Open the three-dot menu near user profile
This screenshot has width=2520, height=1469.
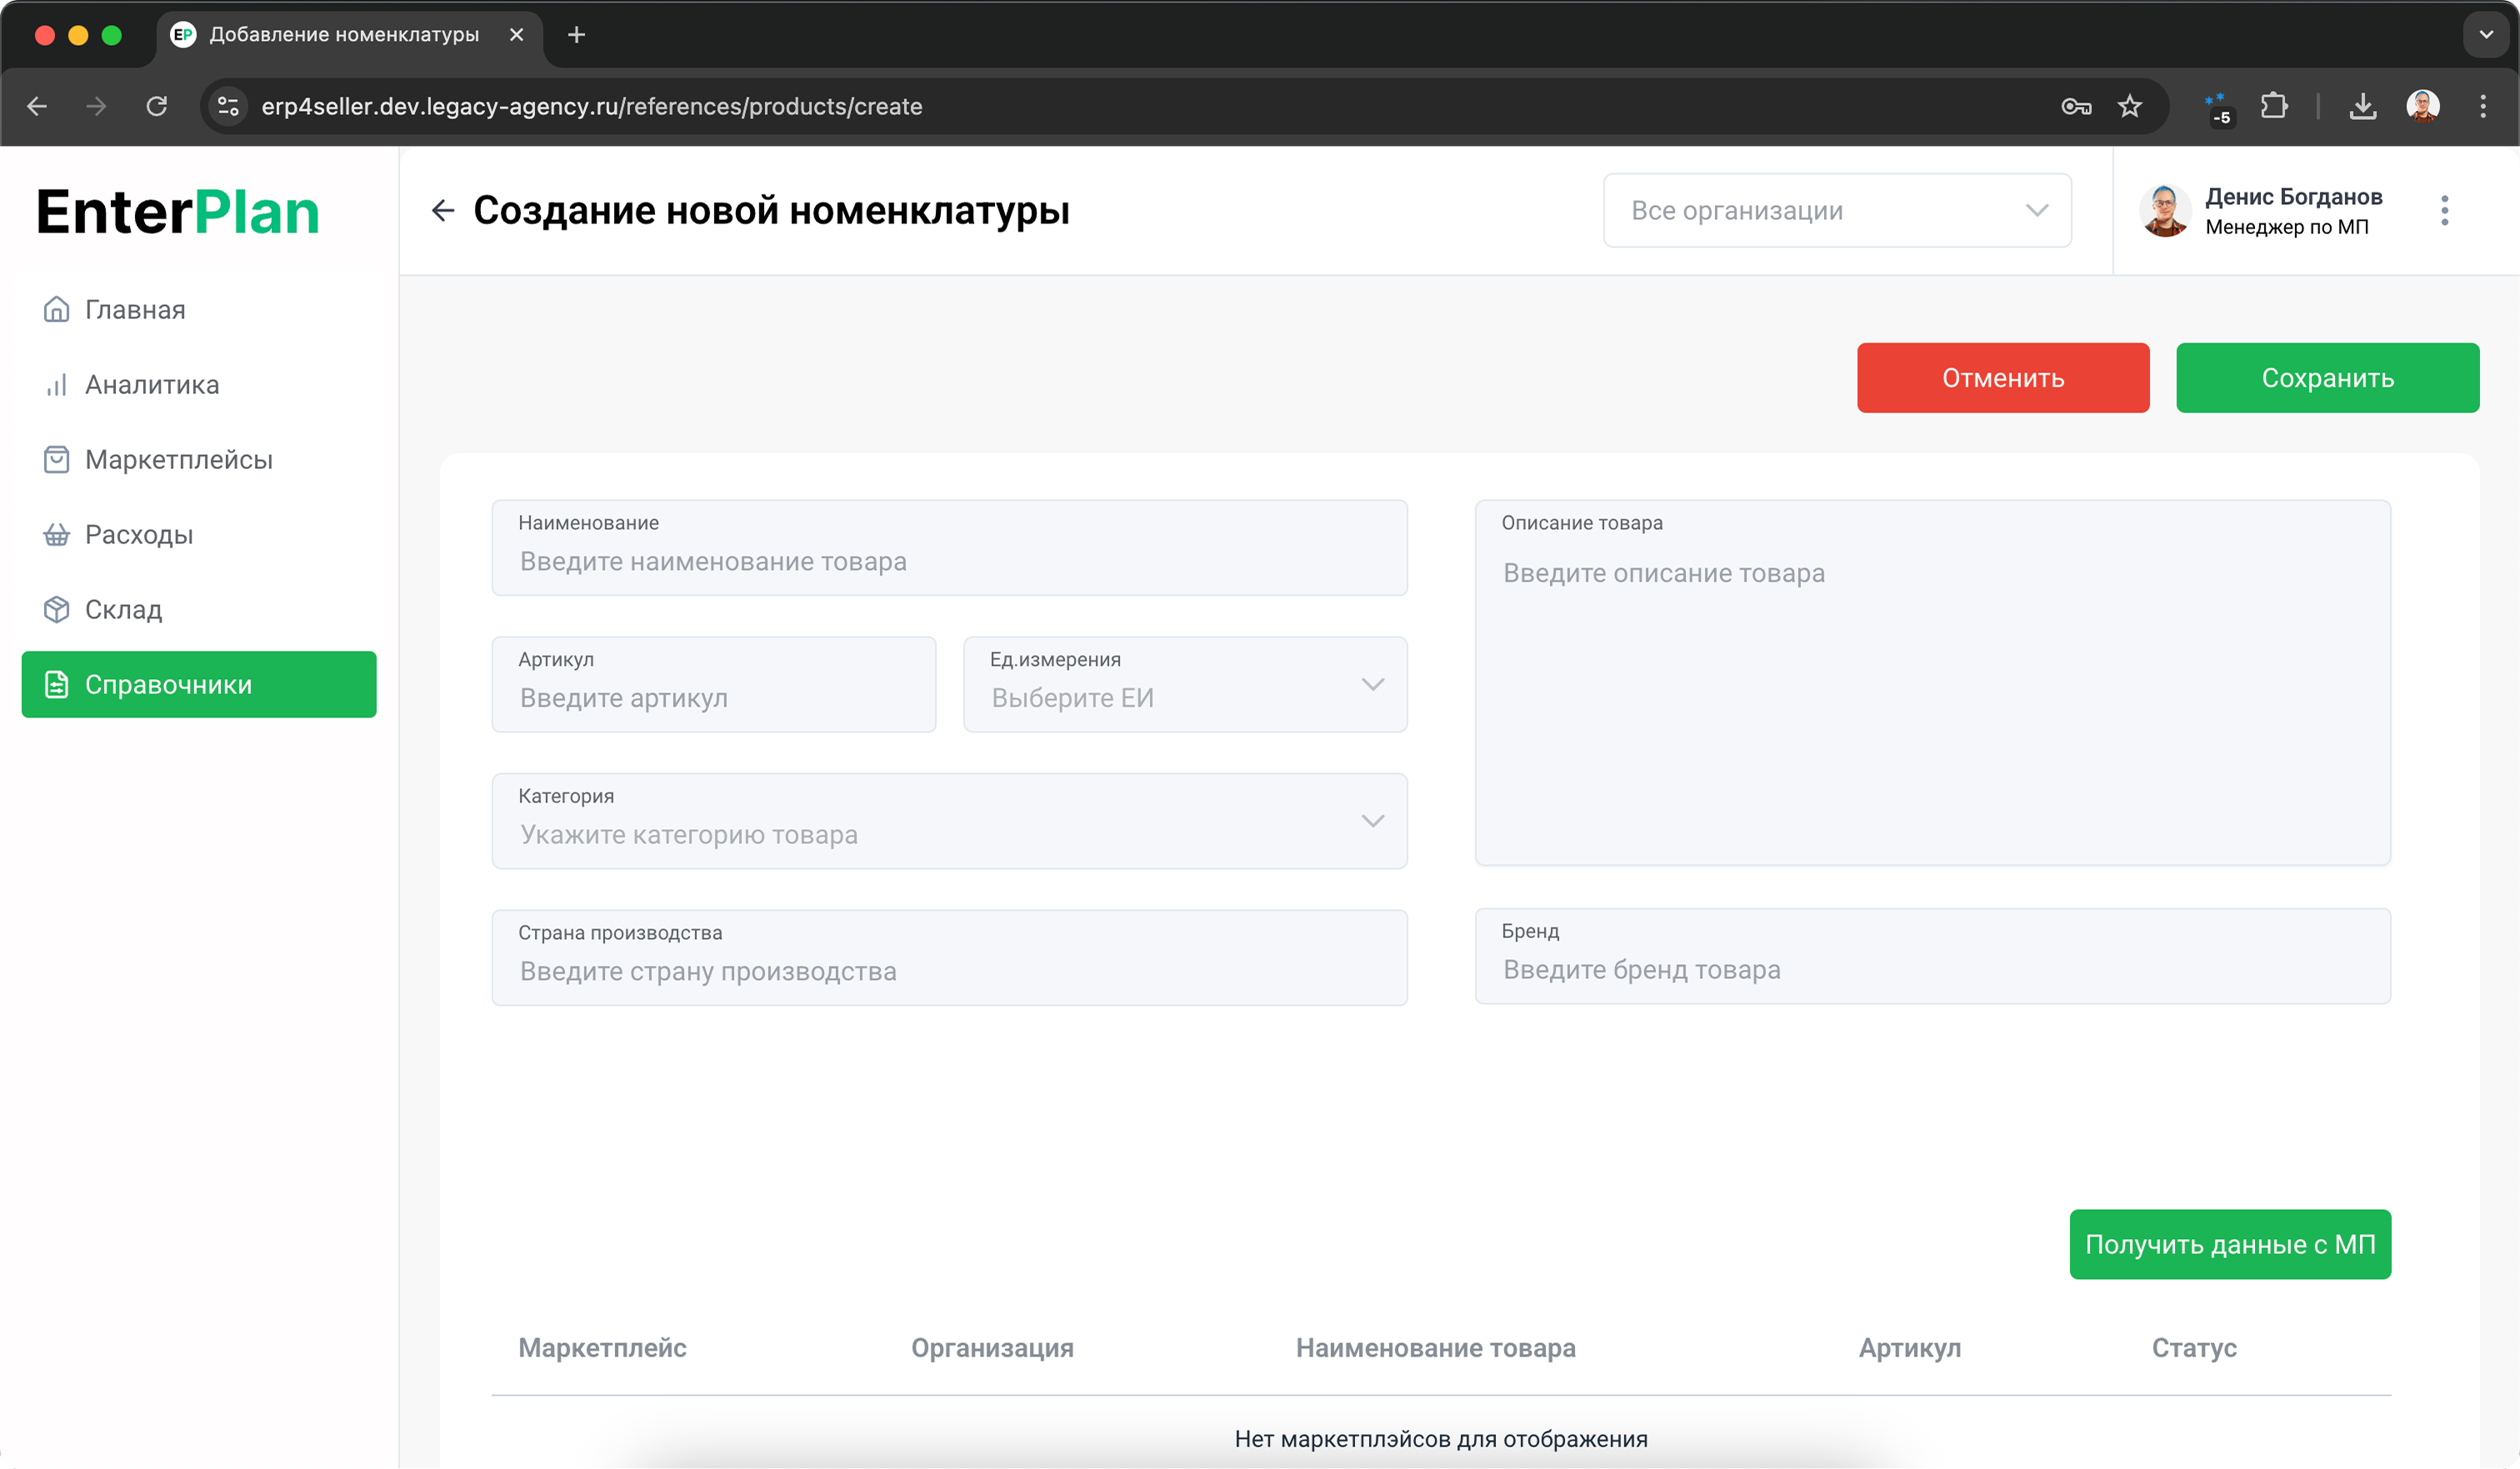coord(2446,211)
